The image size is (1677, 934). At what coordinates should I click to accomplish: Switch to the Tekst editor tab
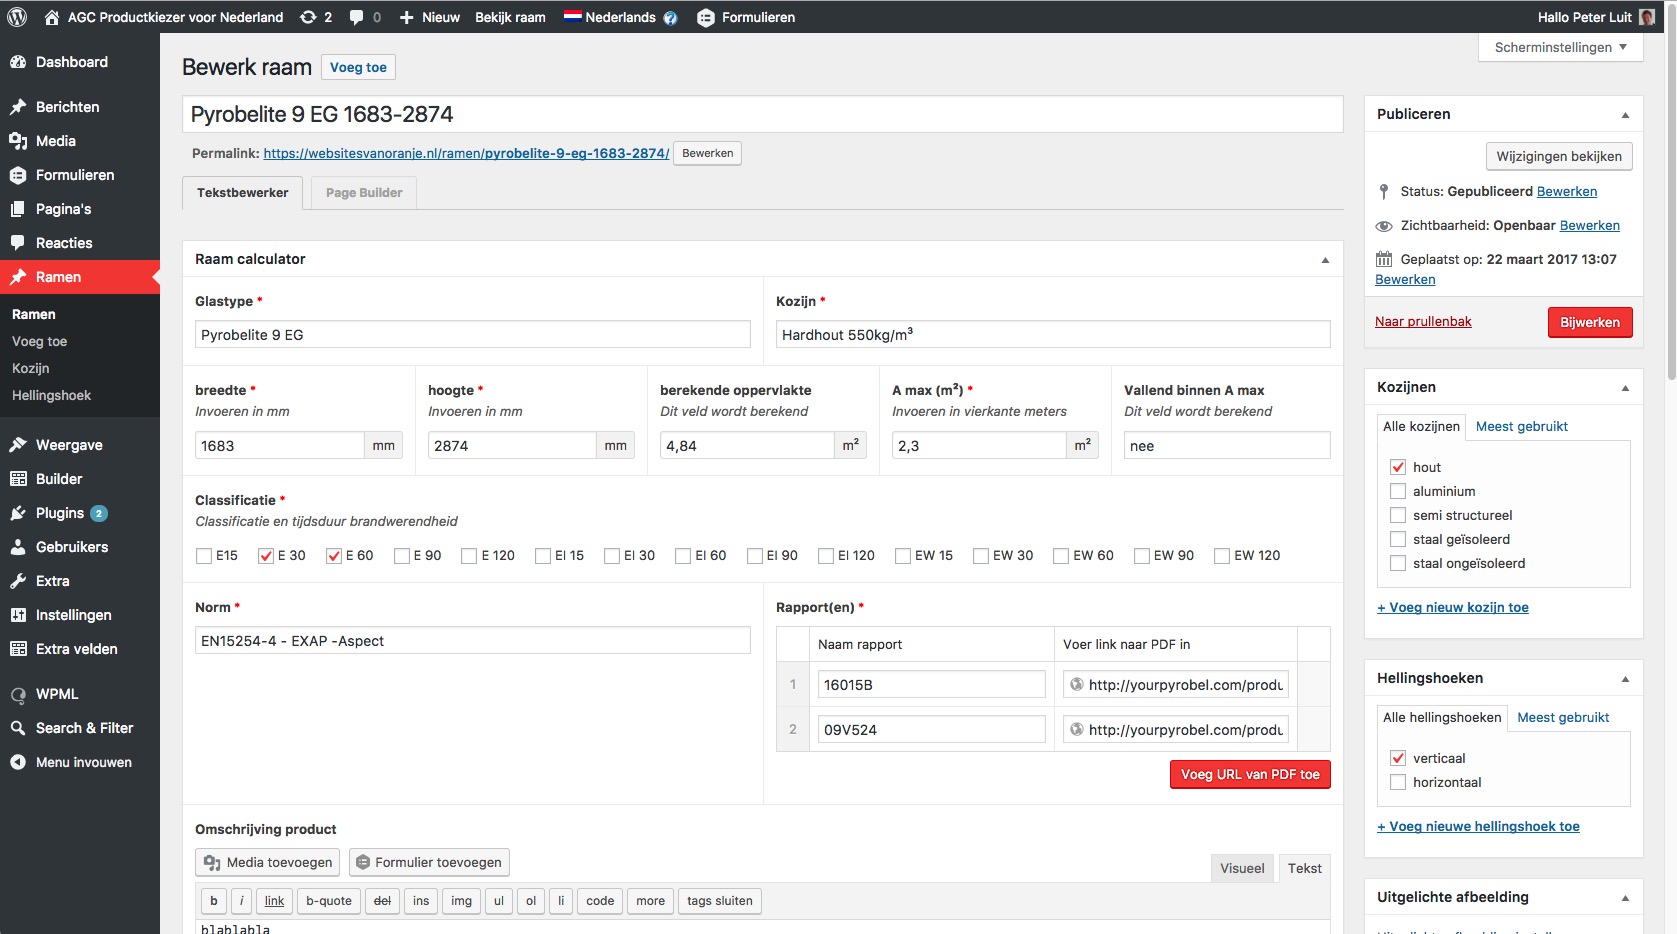pyautogui.click(x=1304, y=868)
